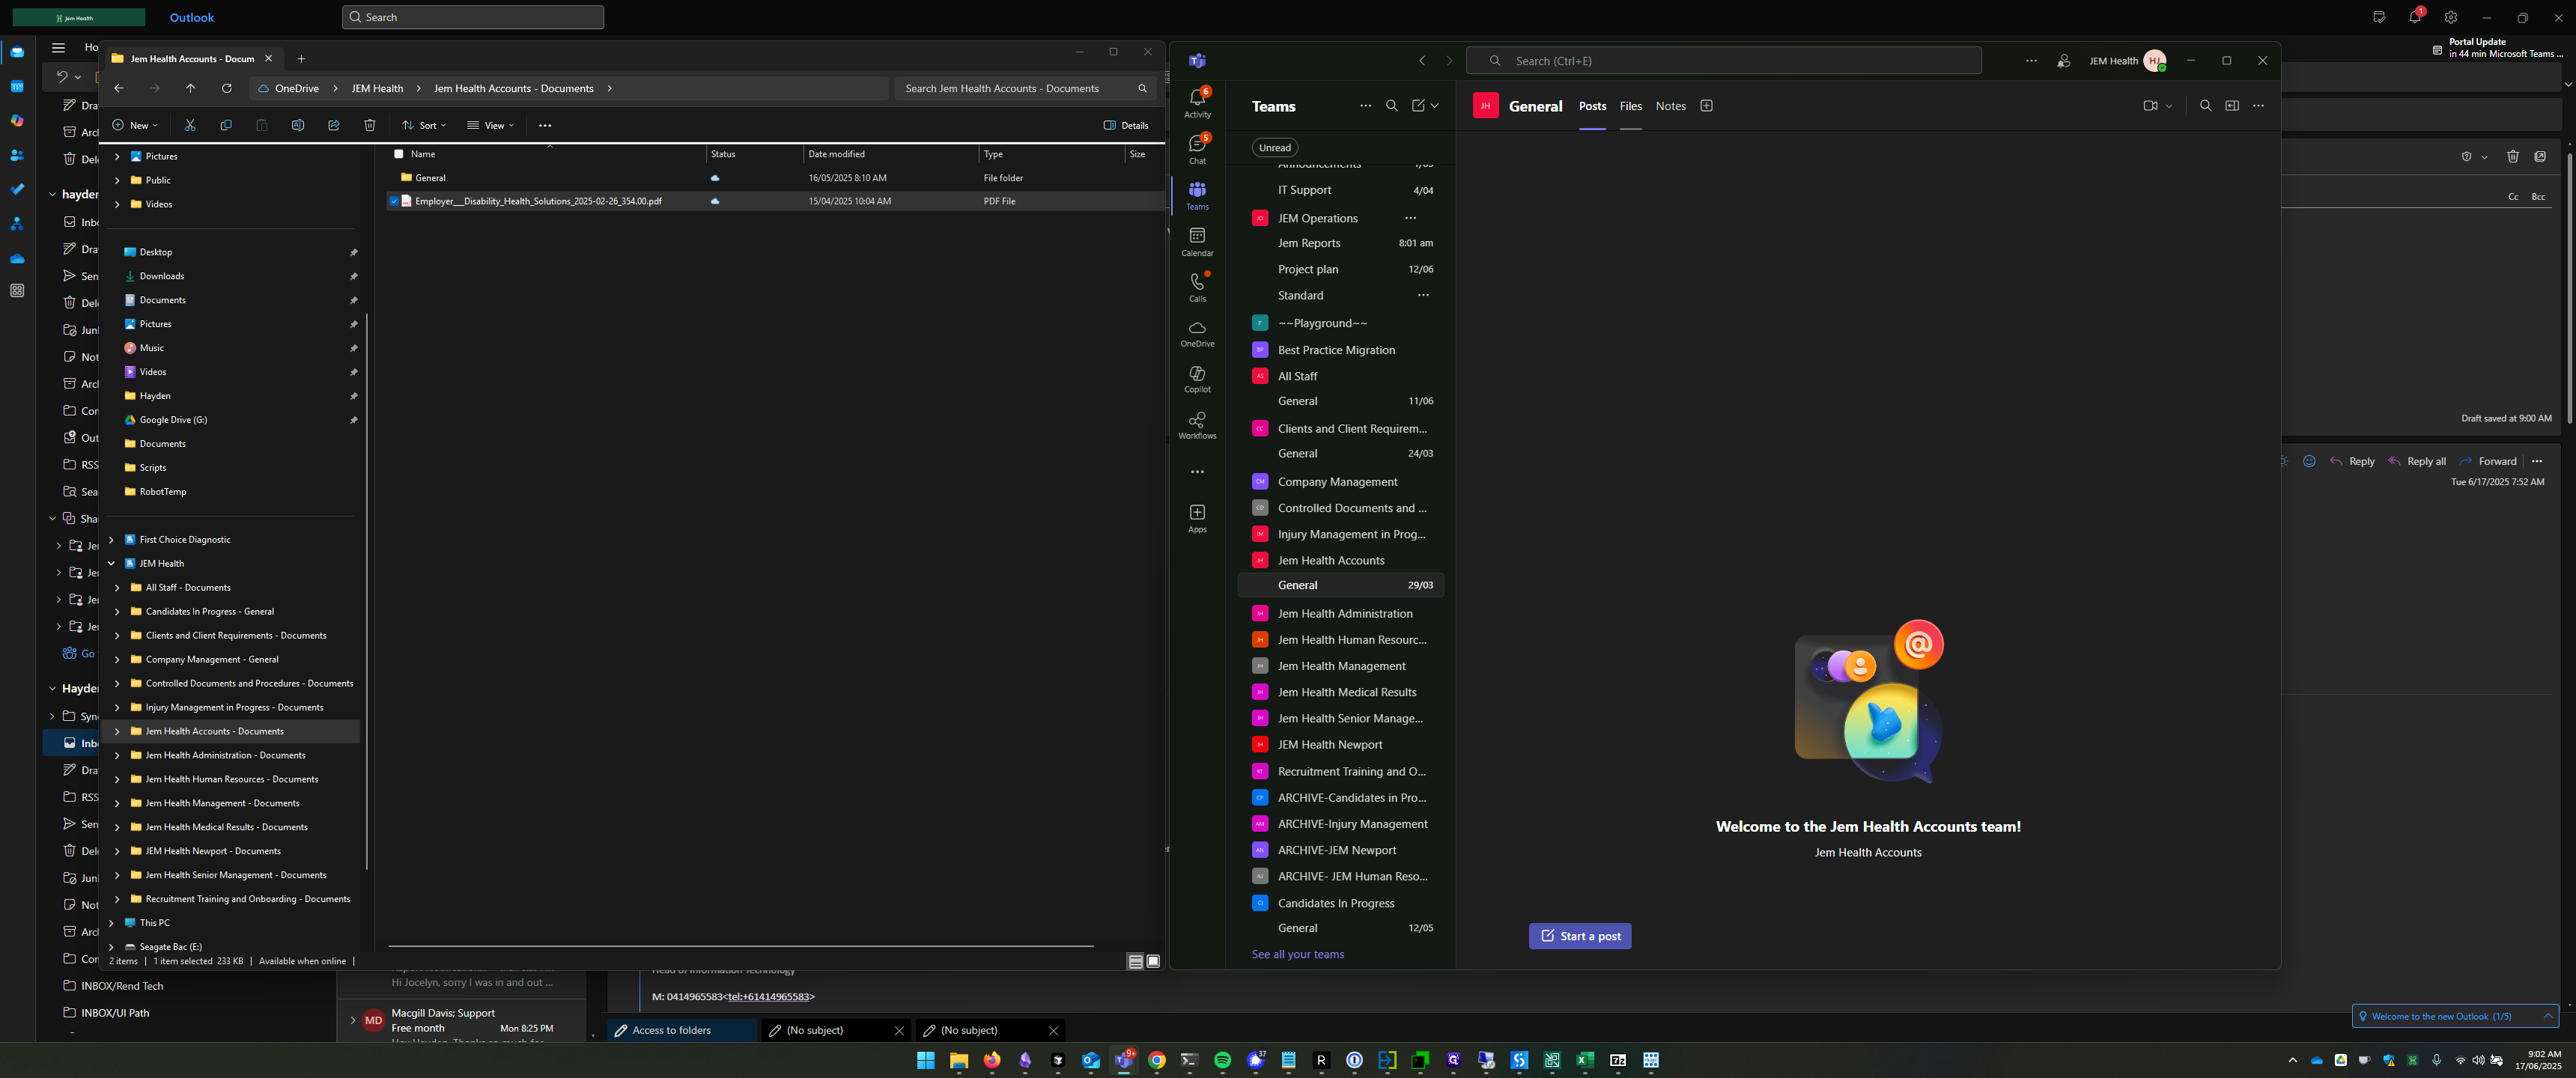The height and width of the screenshot is (1078, 2576).
Task: Click the Outlook Search box in the top bar
Action: coord(472,17)
